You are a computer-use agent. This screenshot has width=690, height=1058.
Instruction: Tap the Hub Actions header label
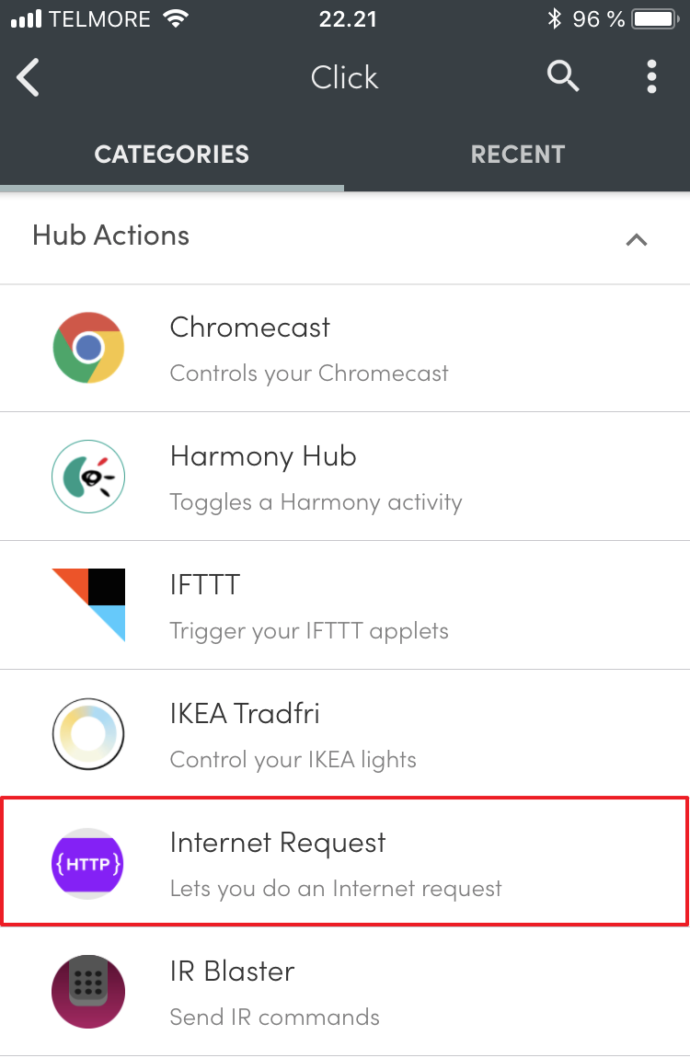[x=111, y=236]
